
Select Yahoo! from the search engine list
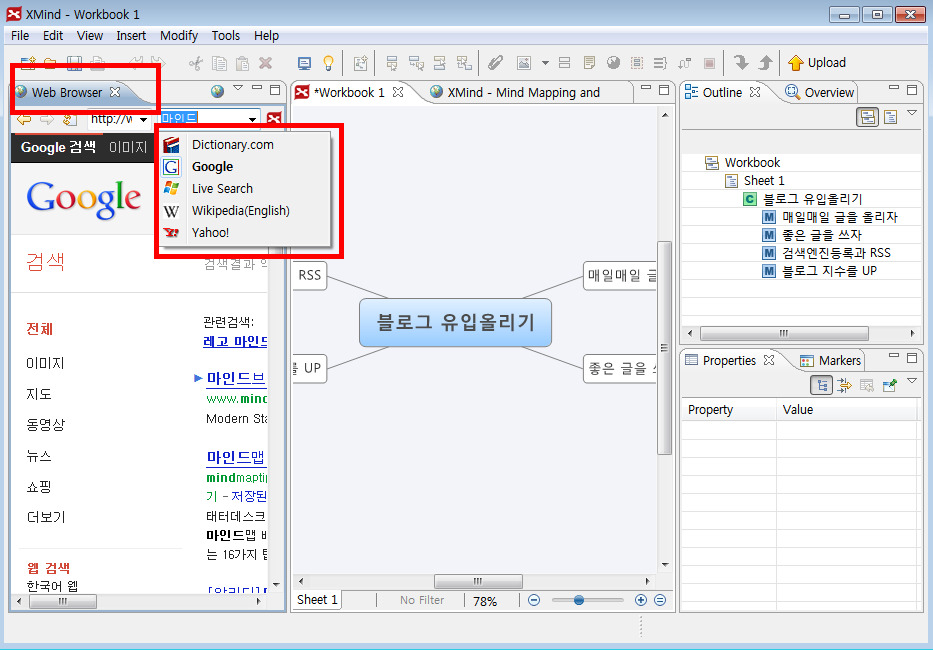coord(210,233)
